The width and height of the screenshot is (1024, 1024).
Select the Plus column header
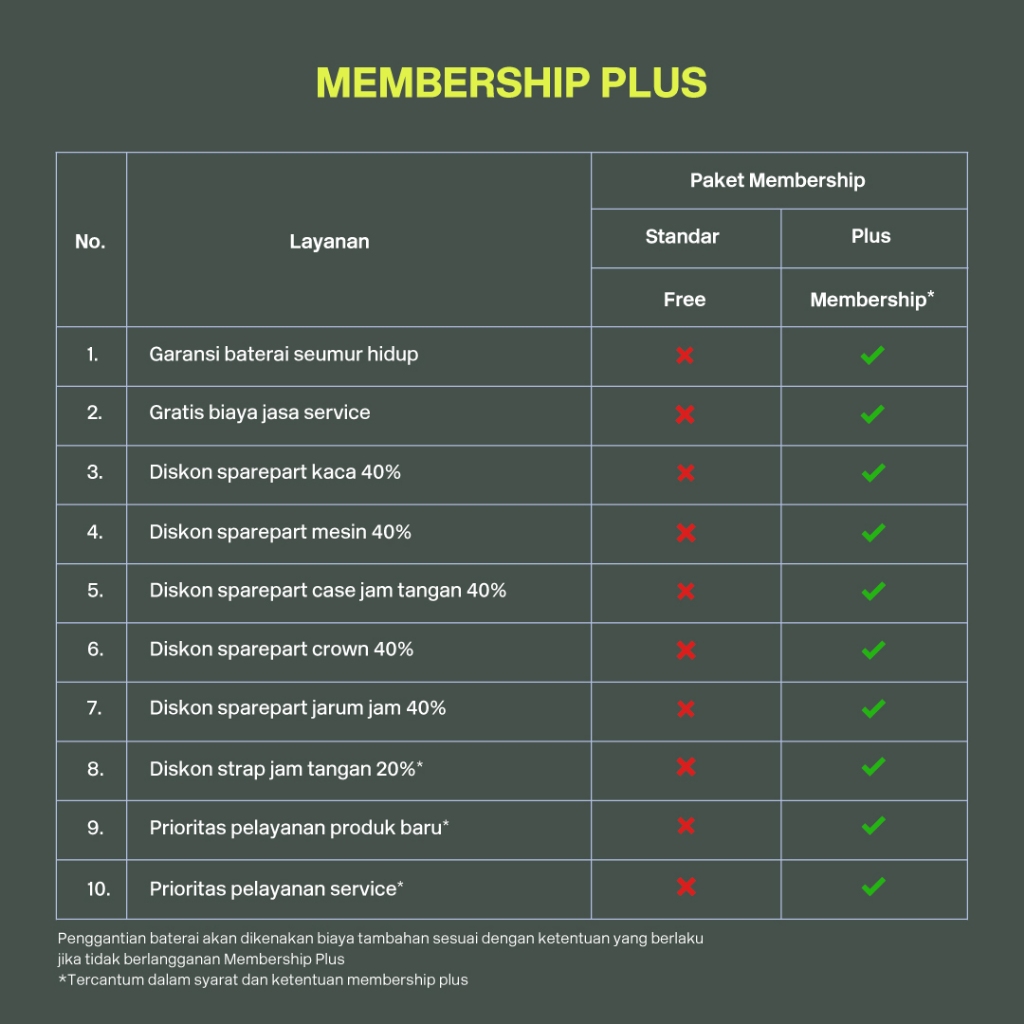(871, 237)
